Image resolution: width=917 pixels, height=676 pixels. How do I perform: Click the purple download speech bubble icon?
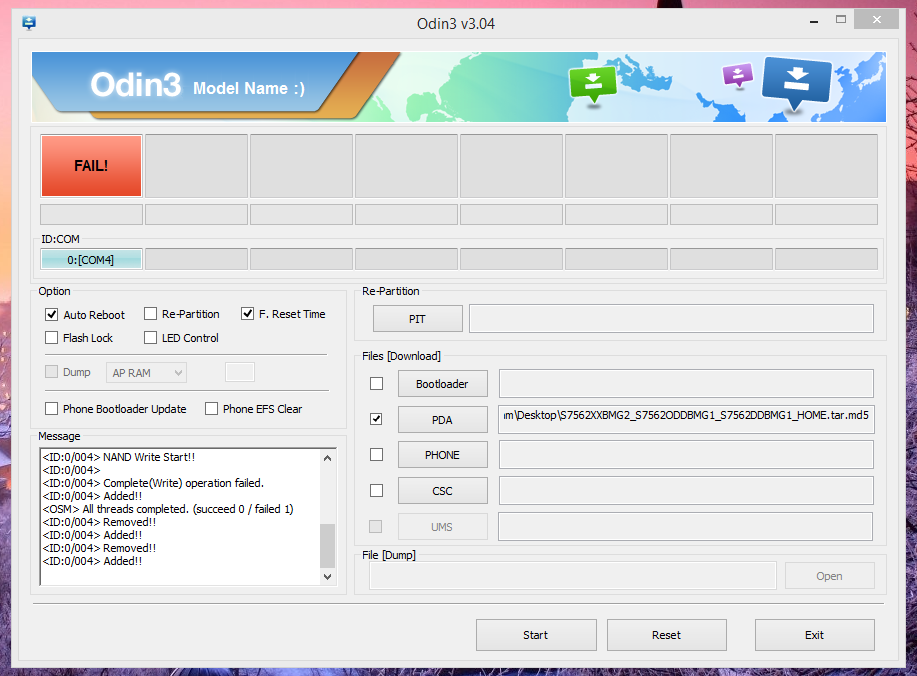[738, 75]
